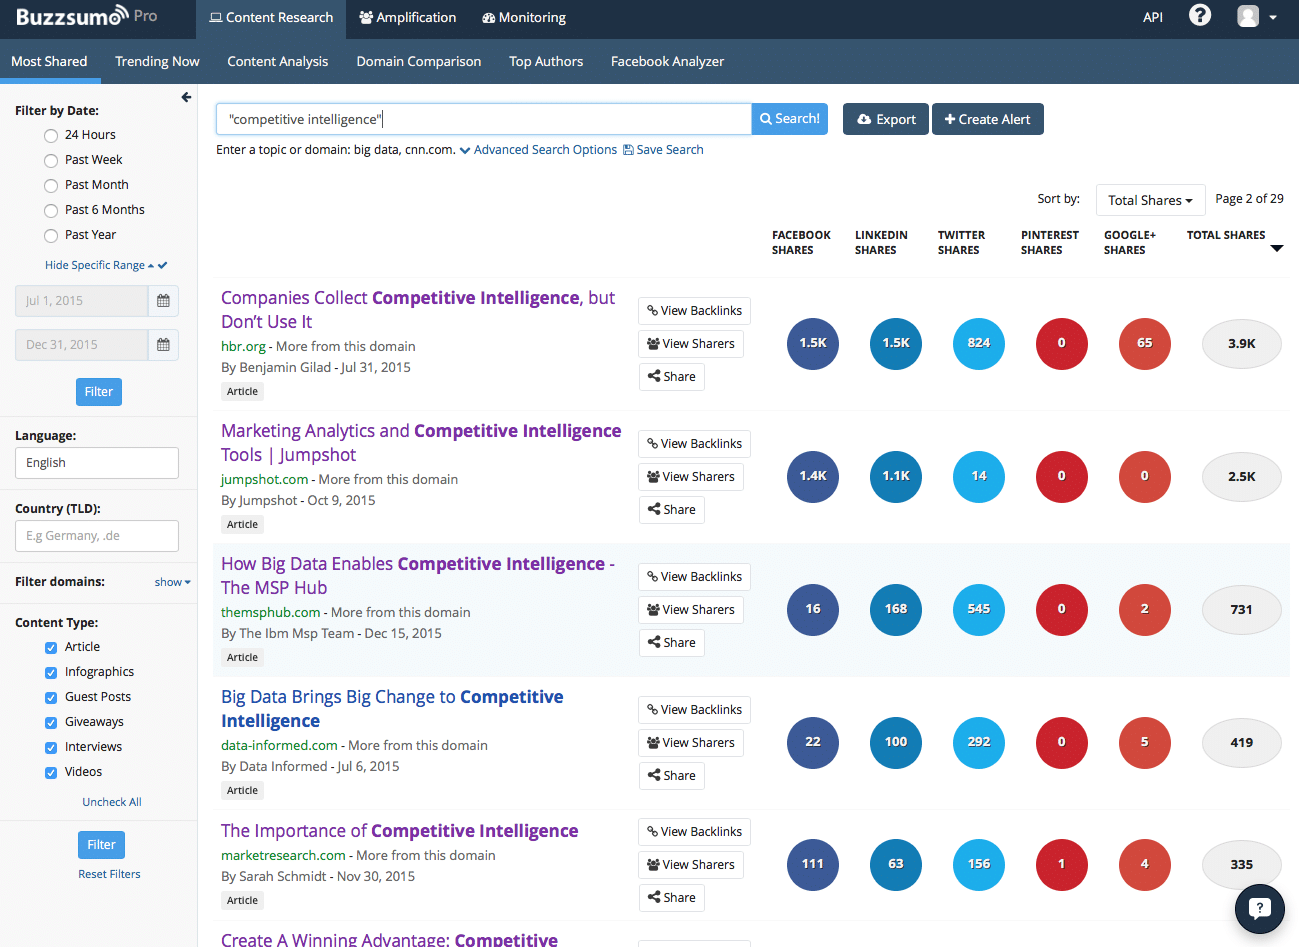Switch to Content Analysis
This screenshot has width=1299, height=947.
277,61
